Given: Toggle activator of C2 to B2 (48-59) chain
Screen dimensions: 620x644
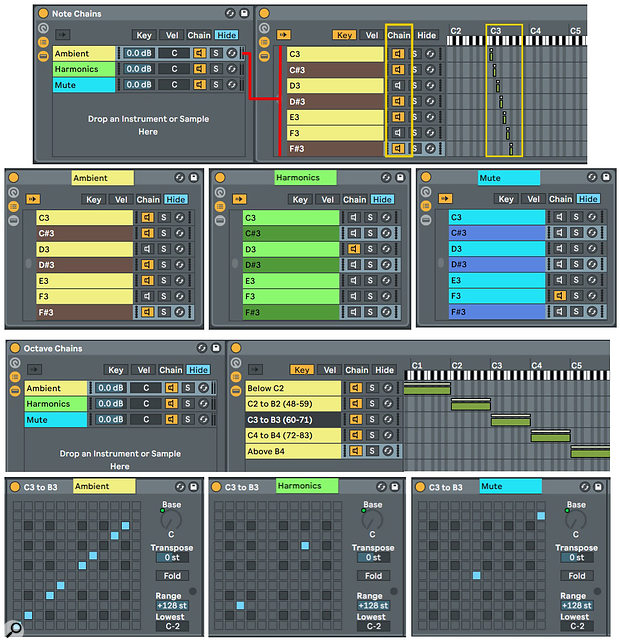Looking at the screenshot, I should [356, 404].
